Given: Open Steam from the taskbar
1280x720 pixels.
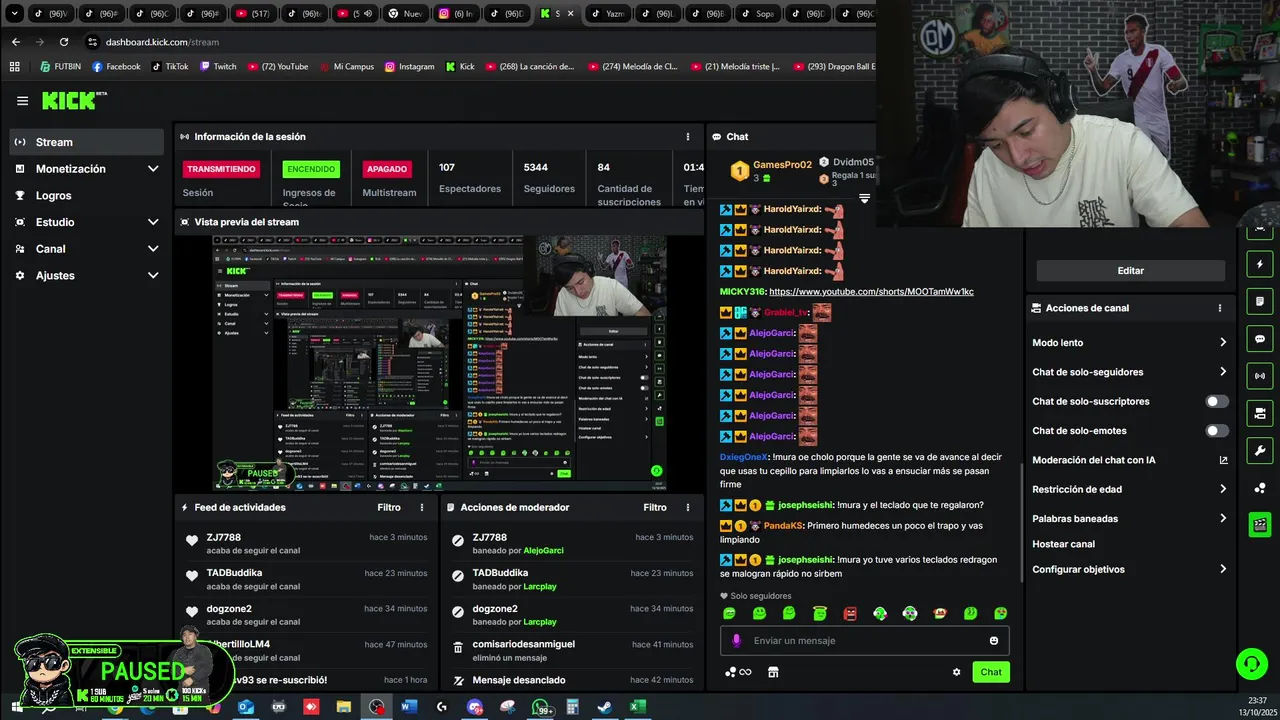Looking at the screenshot, I should coord(604,707).
